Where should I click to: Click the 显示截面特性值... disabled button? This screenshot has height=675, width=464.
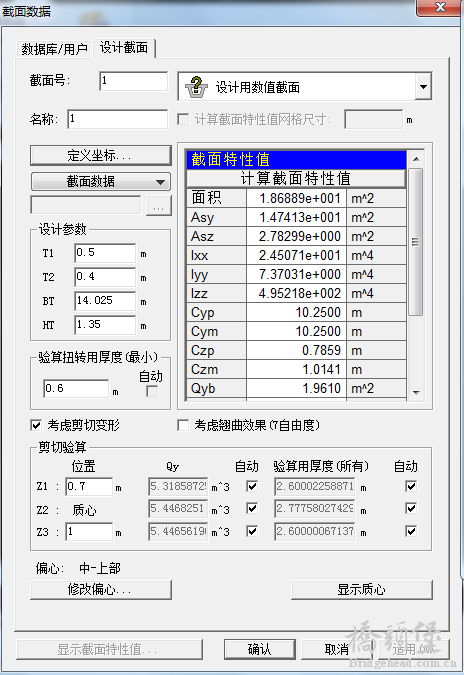click(109, 649)
